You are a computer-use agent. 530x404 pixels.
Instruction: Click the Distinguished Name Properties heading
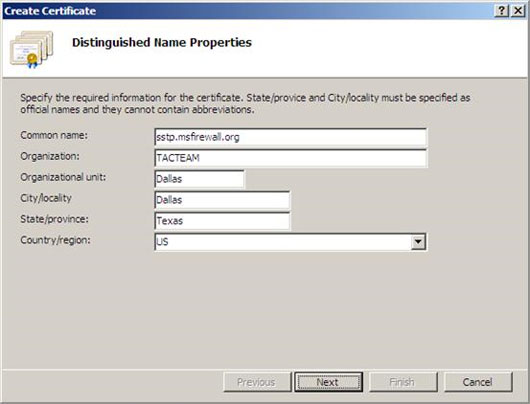pos(162,43)
